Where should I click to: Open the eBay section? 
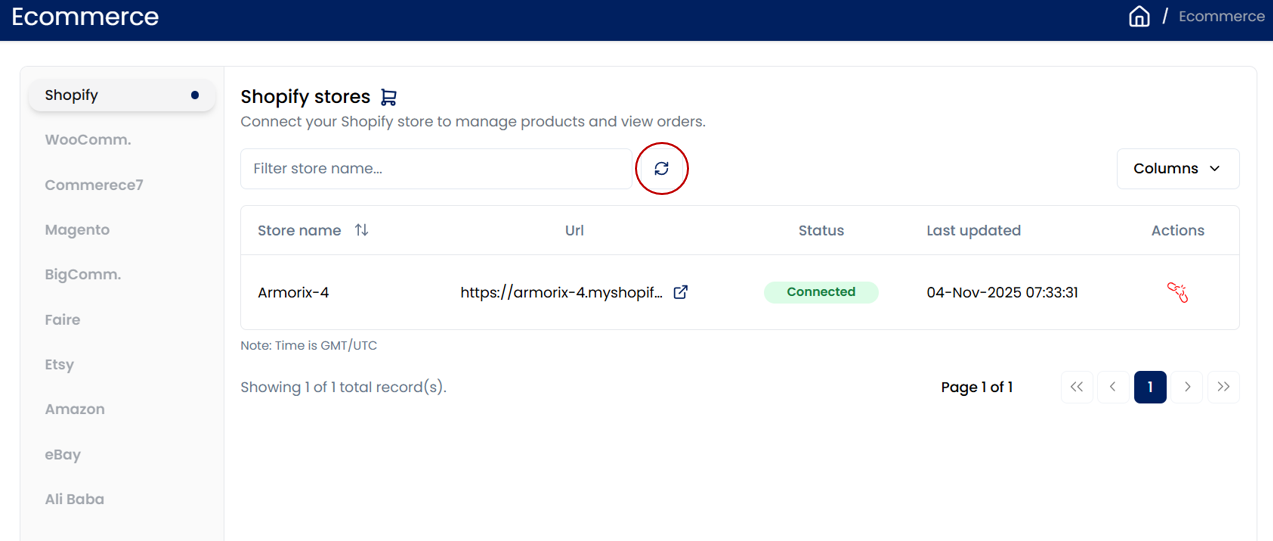click(62, 454)
